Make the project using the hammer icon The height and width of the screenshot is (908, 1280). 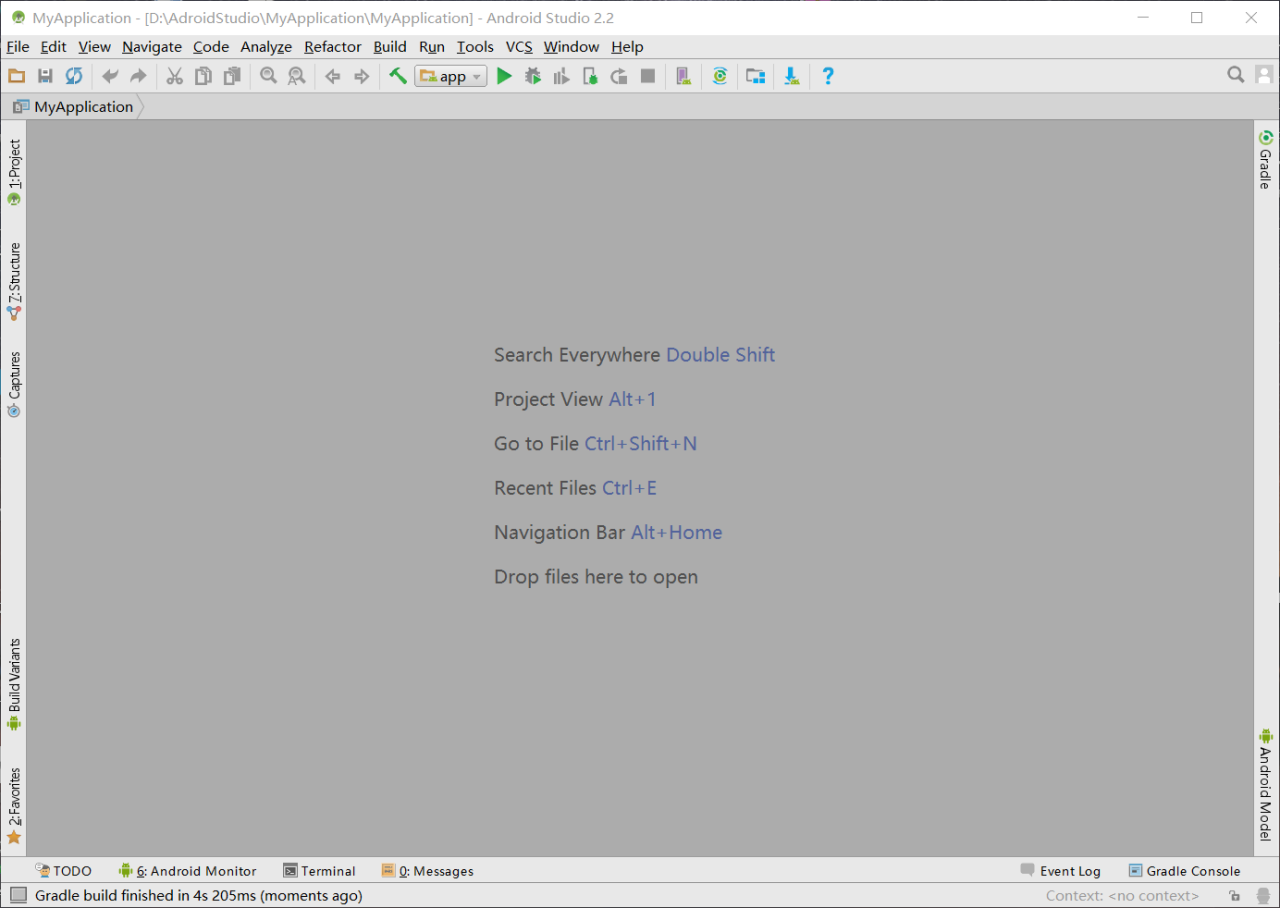click(x=397, y=76)
